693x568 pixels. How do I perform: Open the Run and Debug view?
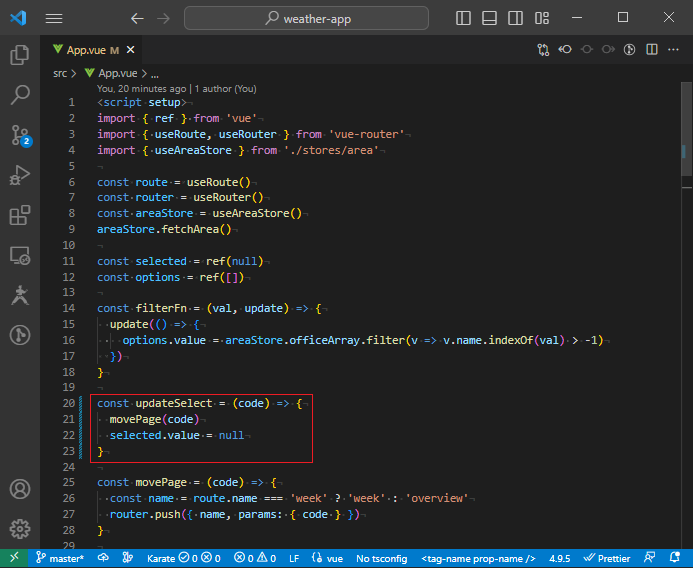[x=20, y=175]
